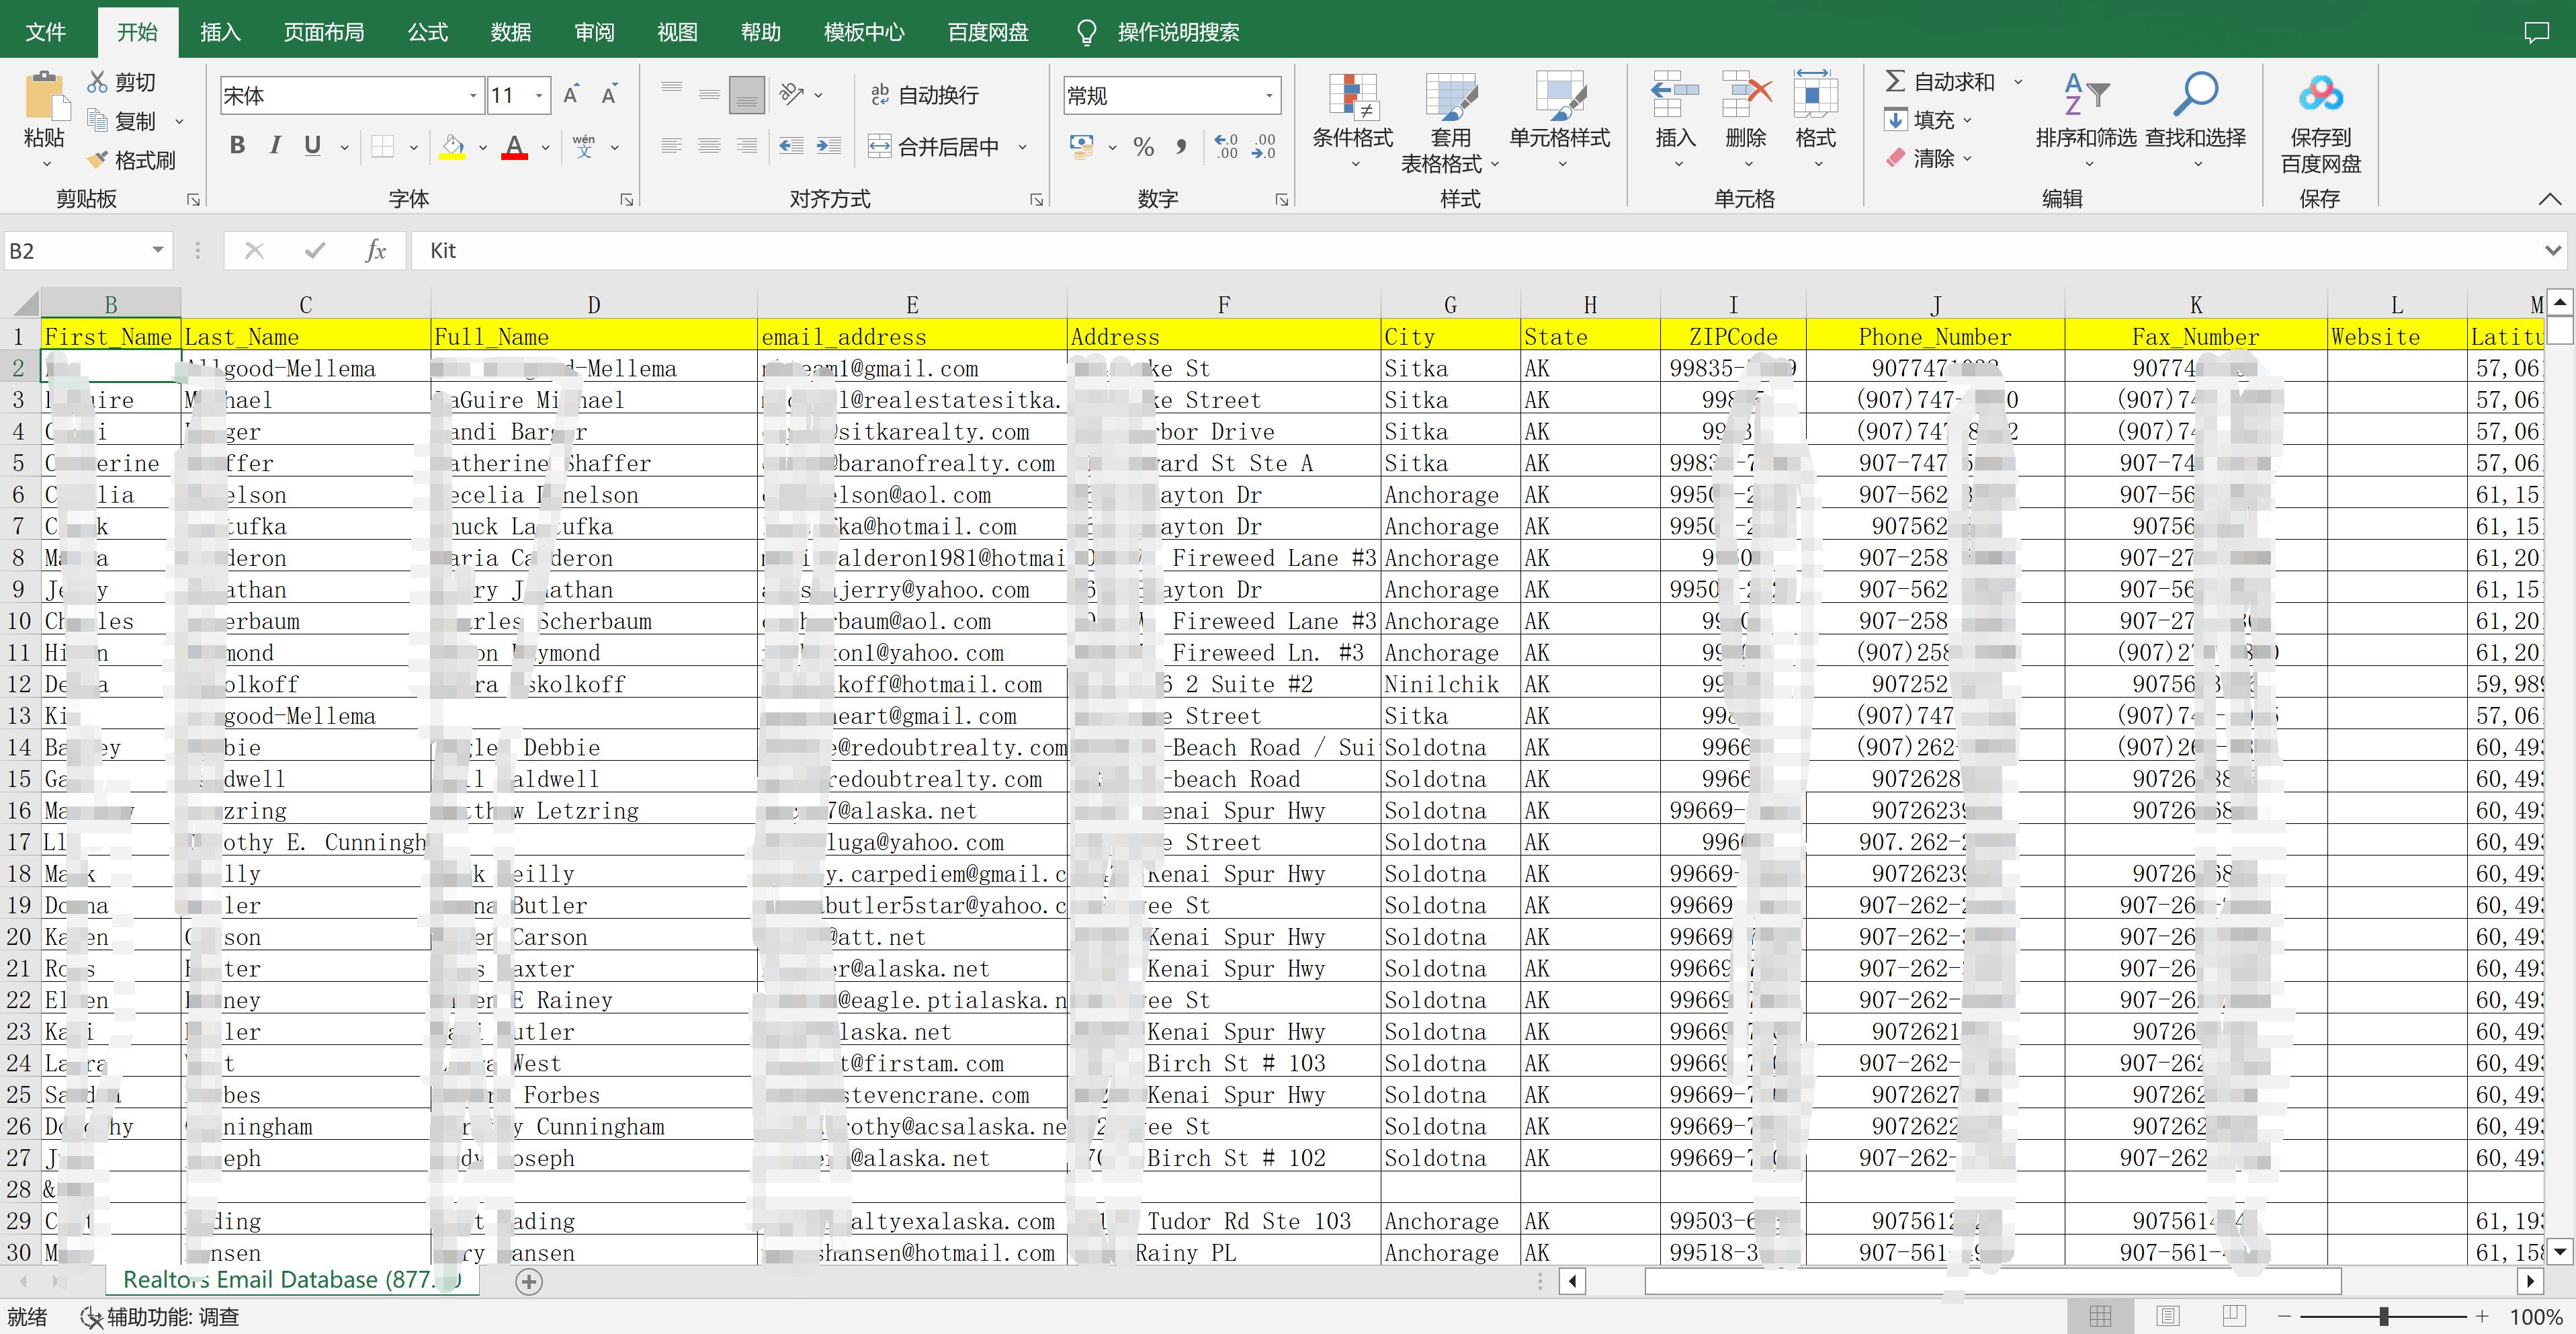This screenshot has height=1334, width=2576.
Task: Click the decrease indent icon
Action: click(791, 147)
